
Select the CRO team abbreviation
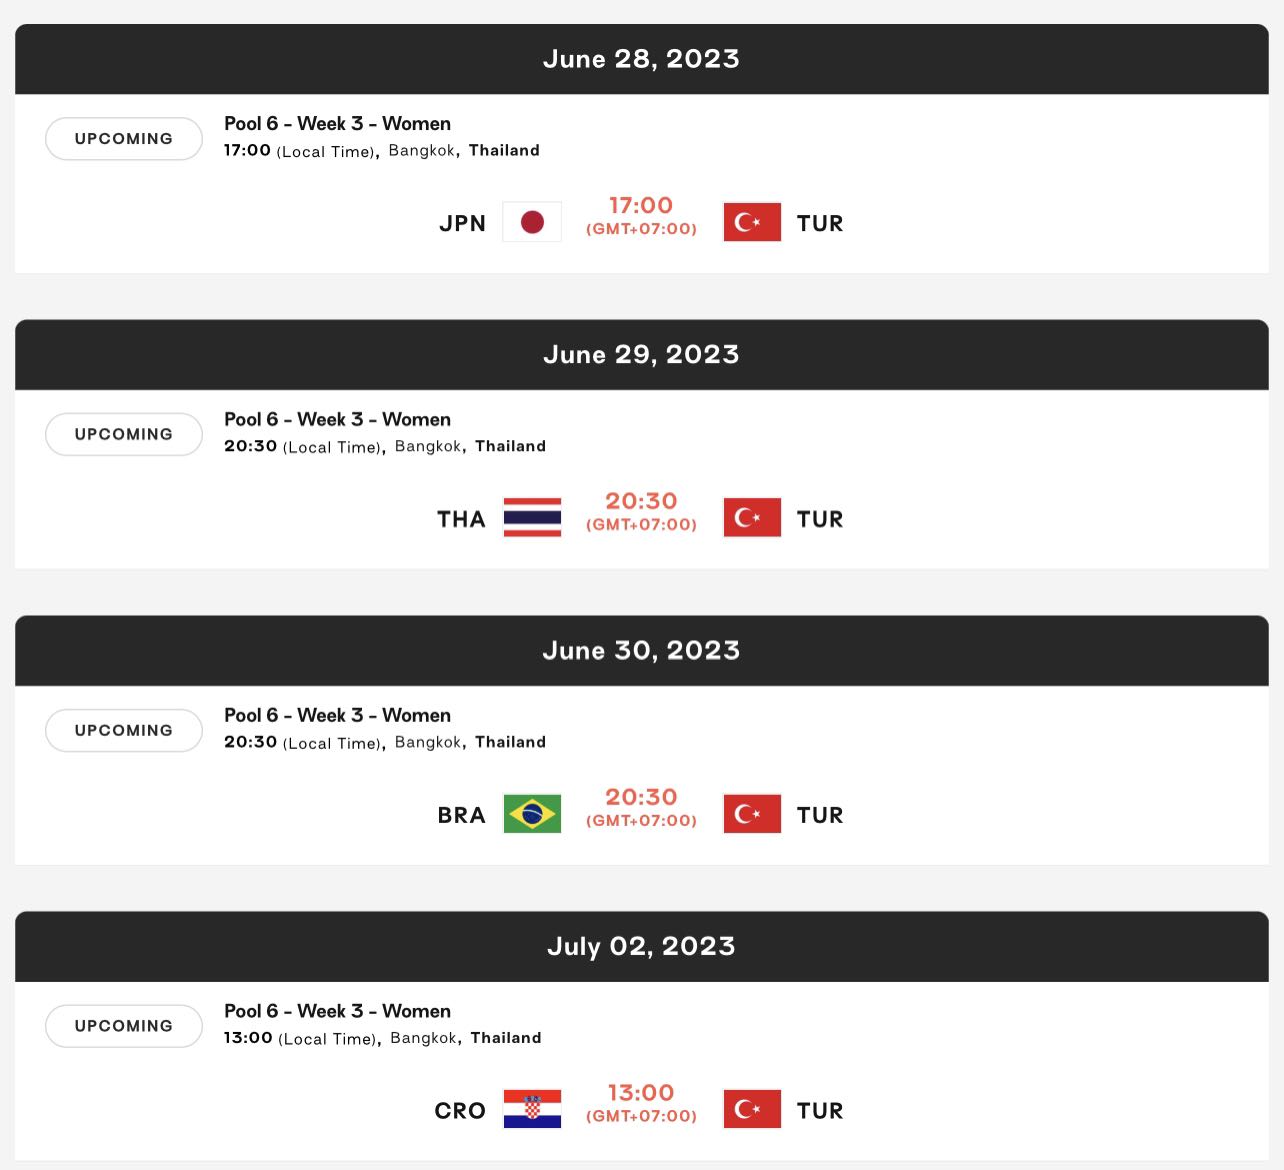(460, 1111)
